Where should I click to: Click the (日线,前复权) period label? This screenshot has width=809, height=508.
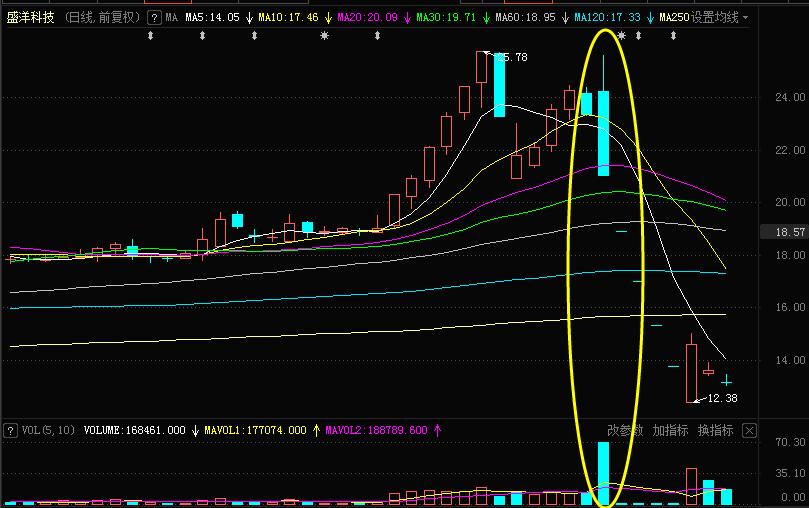(x=103, y=18)
